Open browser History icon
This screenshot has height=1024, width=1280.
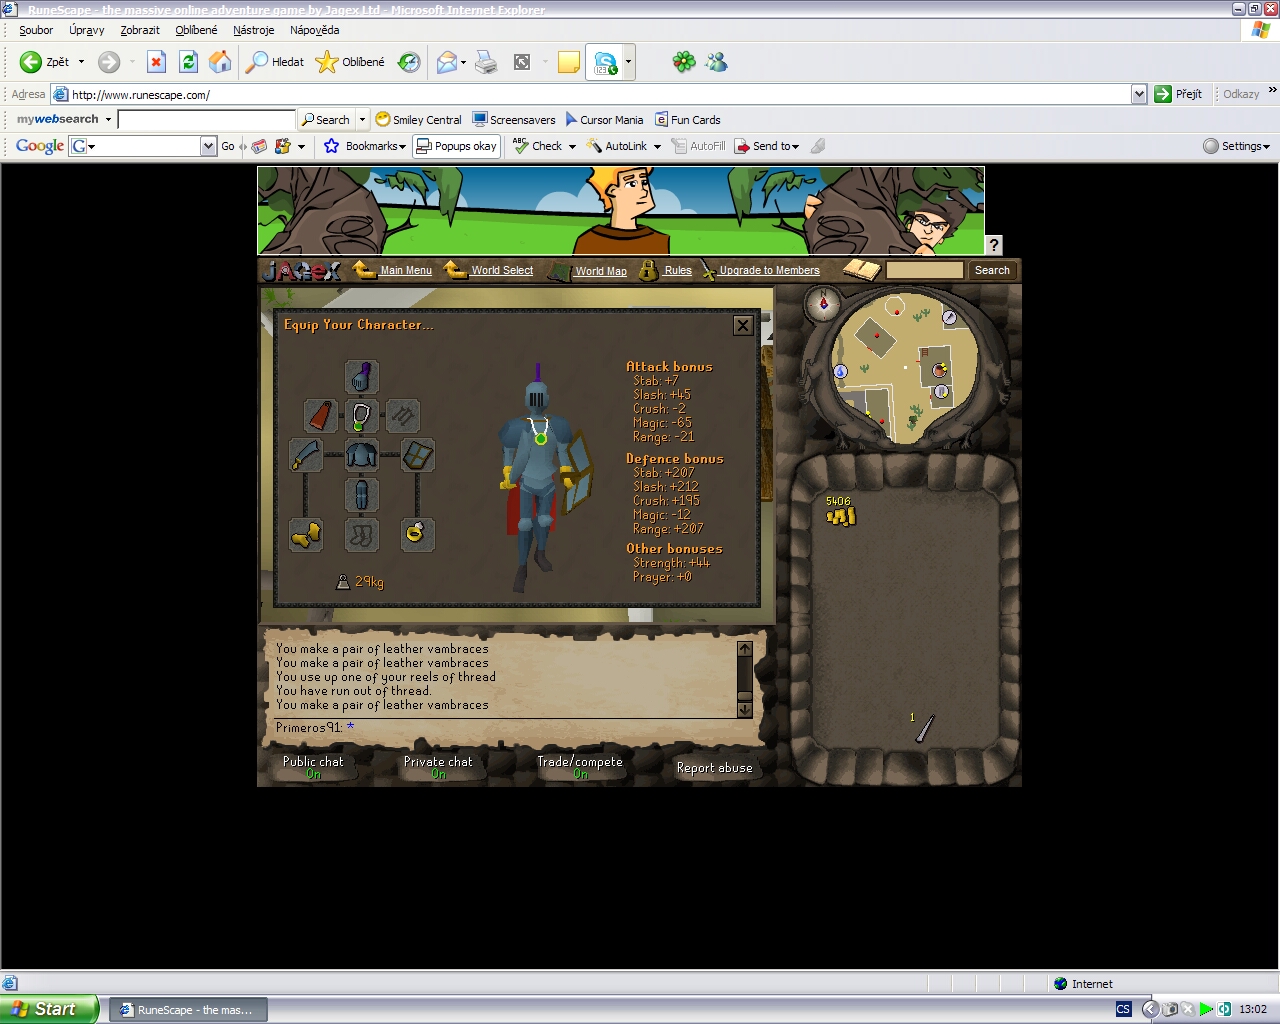409,62
